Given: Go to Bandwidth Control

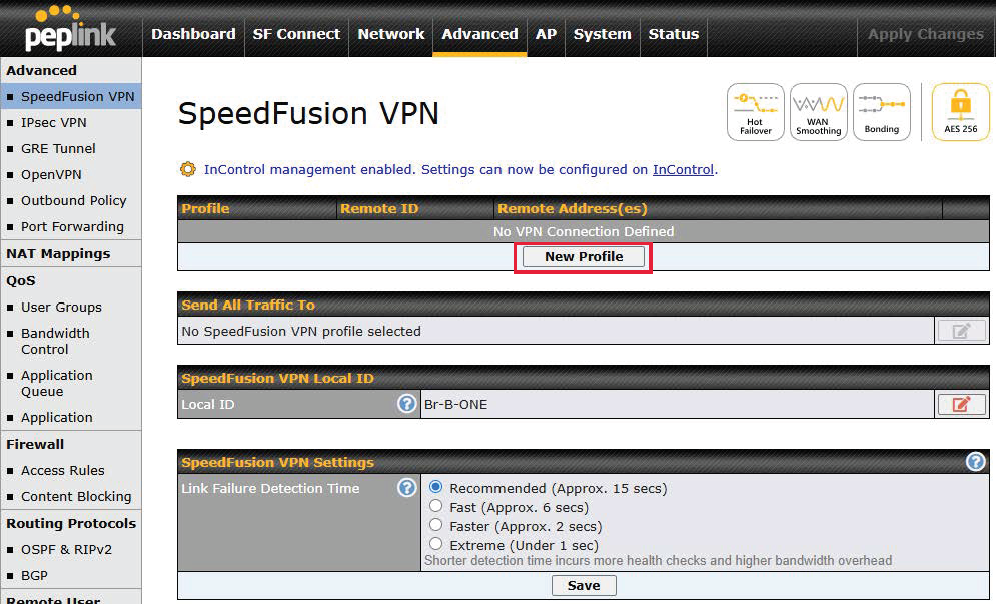Looking at the screenshot, I should 55,341.
